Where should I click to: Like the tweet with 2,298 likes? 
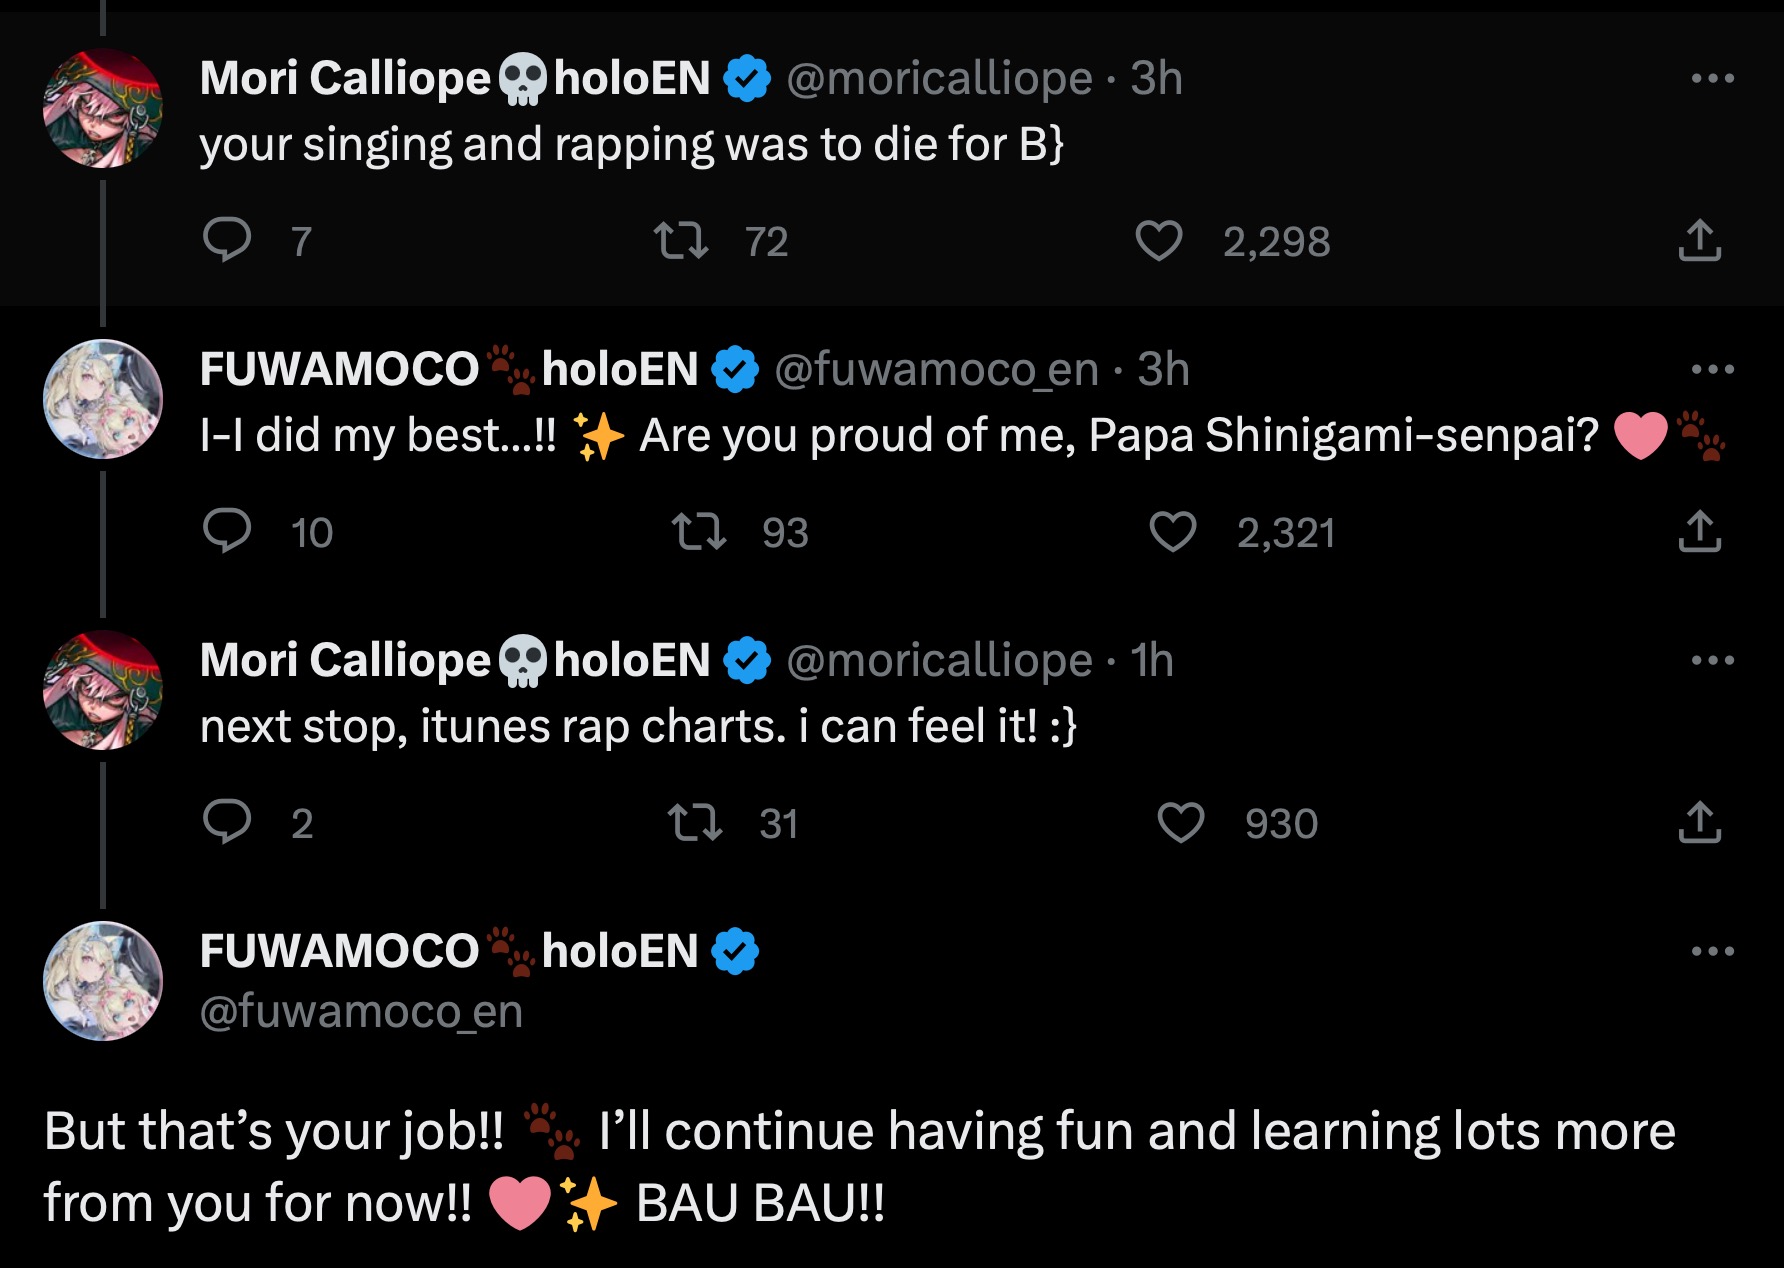point(1159,240)
